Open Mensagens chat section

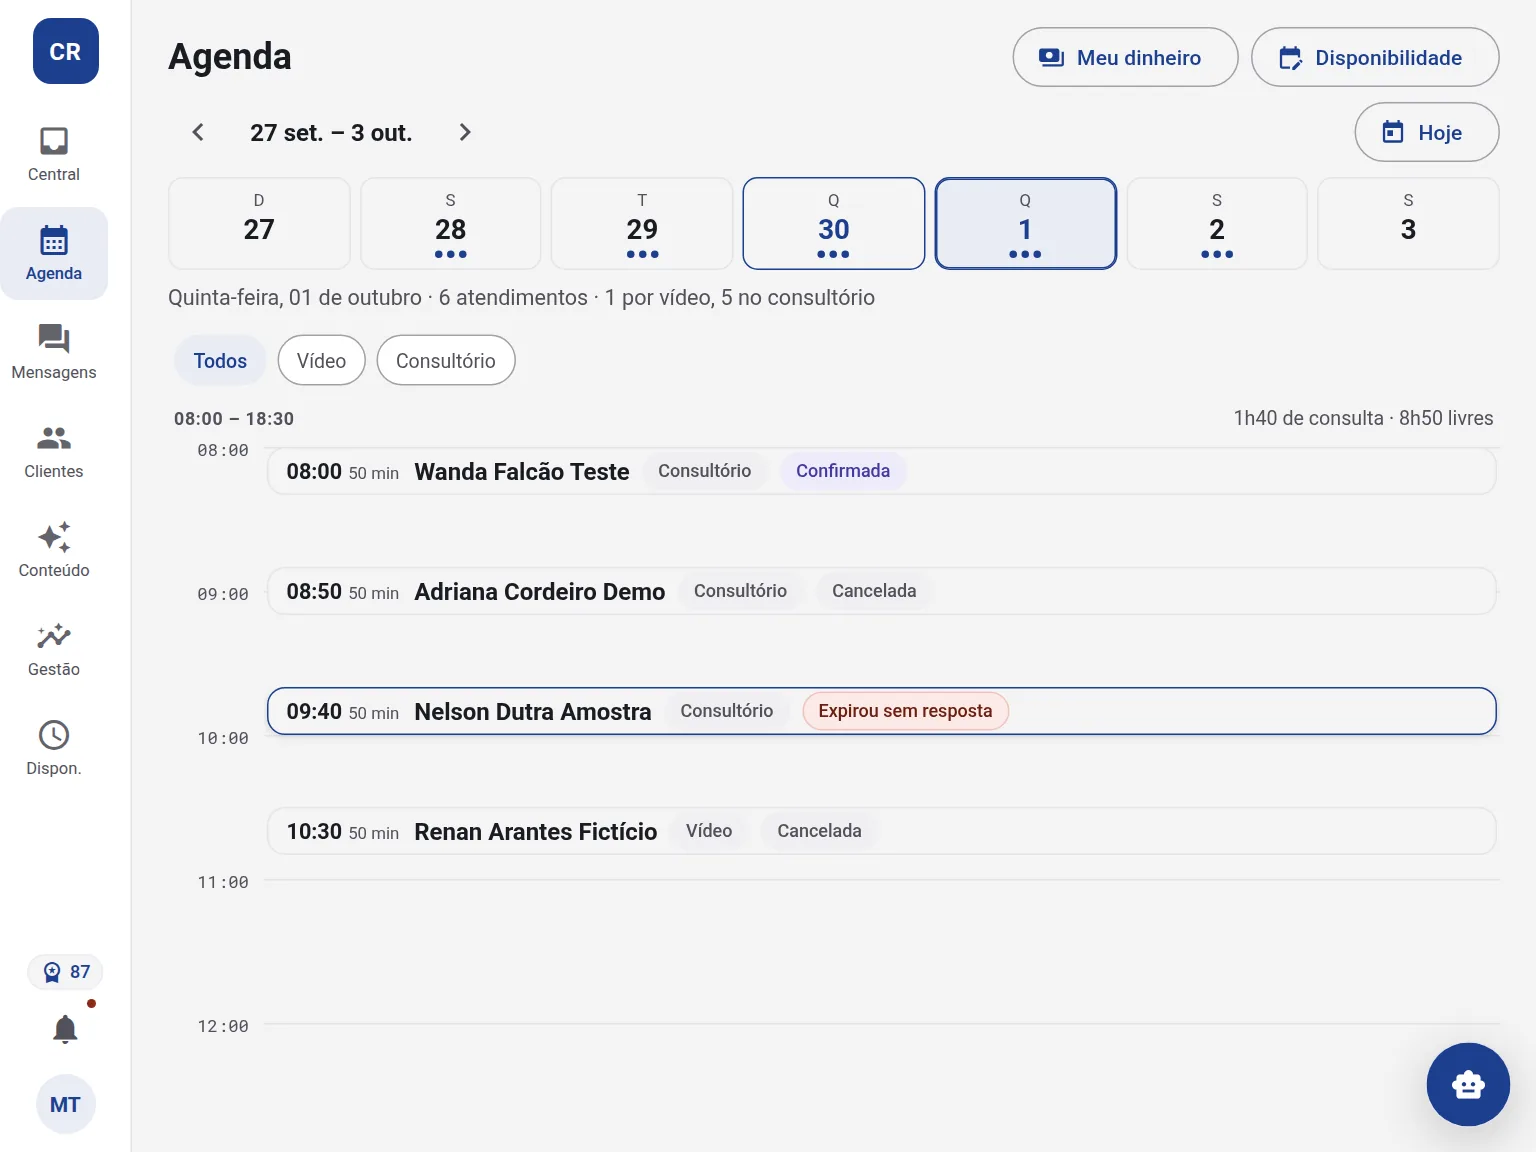click(54, 353)
